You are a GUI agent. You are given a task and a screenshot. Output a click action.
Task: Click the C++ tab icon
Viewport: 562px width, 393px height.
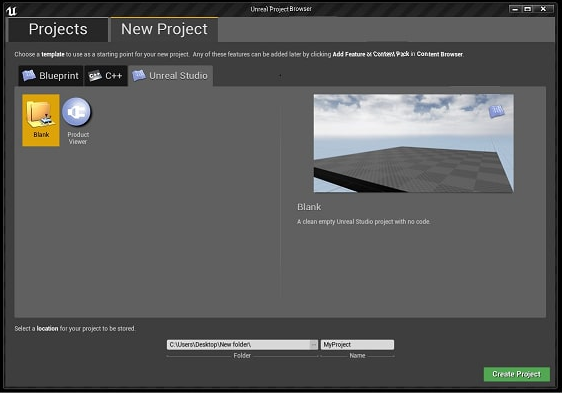pos(95,76)
